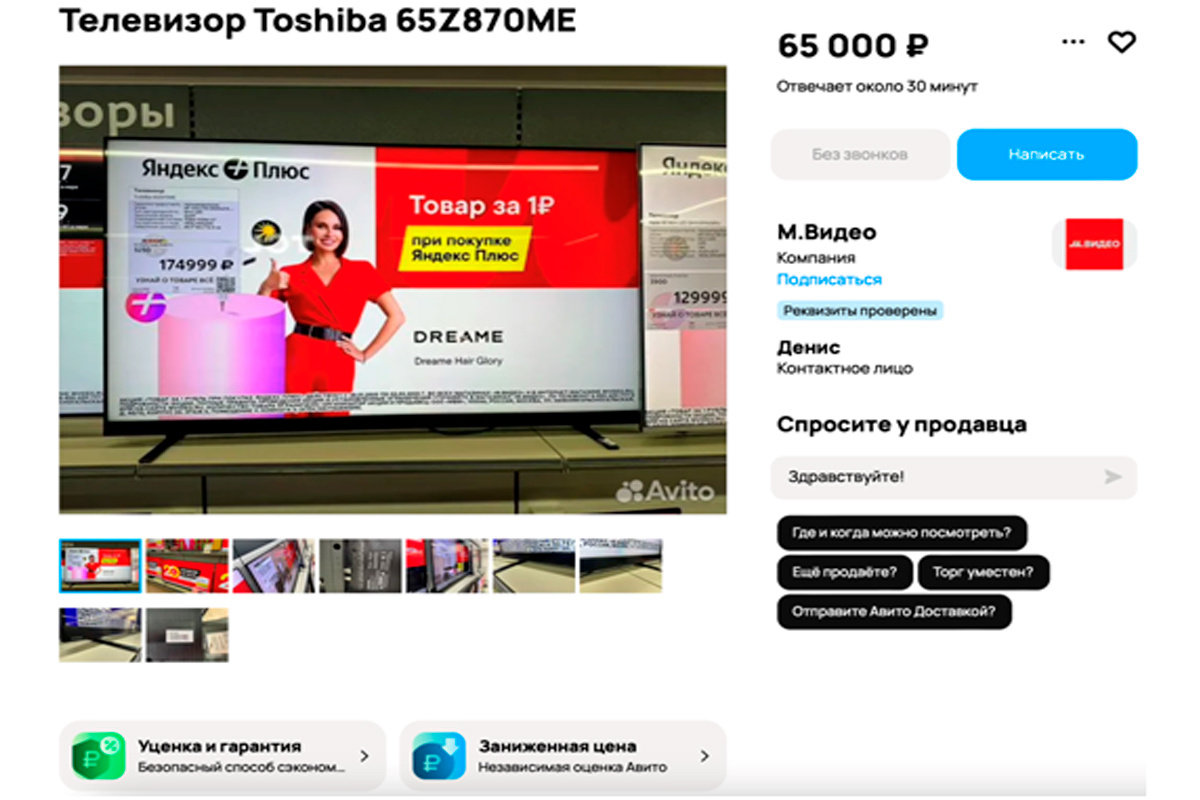Expand Уценка и гарантия chevron
The height and width of the screenshot is (800, 1200).
point(364,756)
